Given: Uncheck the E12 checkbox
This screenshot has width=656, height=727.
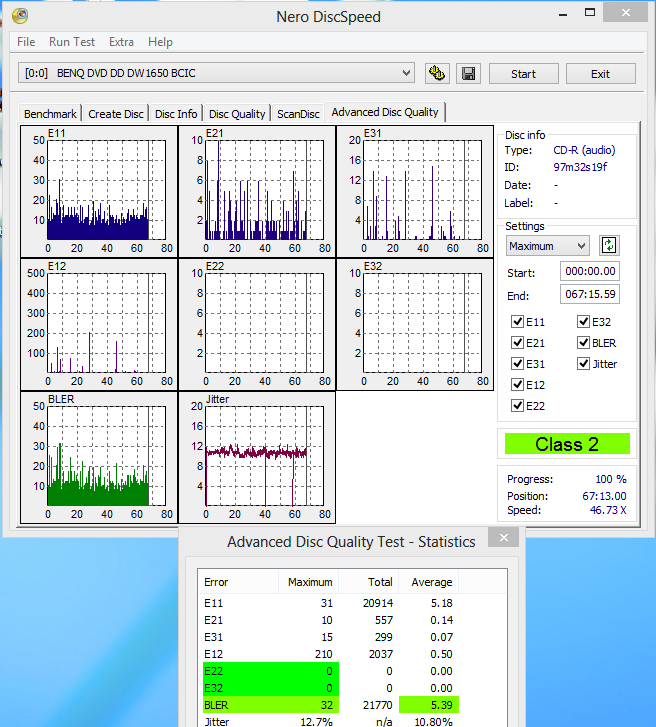Looking at the screenshot, I should tap(517, 385).
